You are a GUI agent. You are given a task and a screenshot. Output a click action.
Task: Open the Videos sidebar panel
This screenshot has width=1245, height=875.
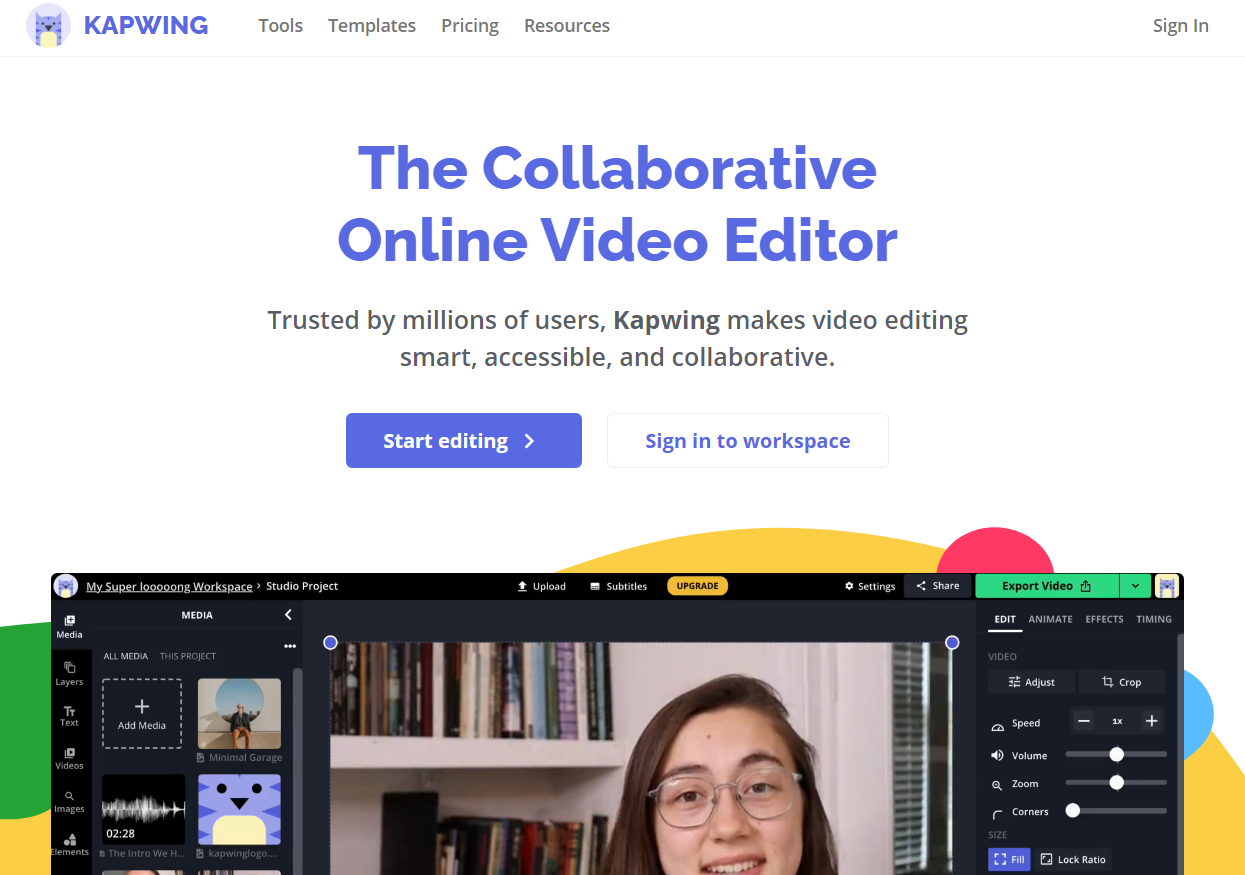(x=70, y=758)
